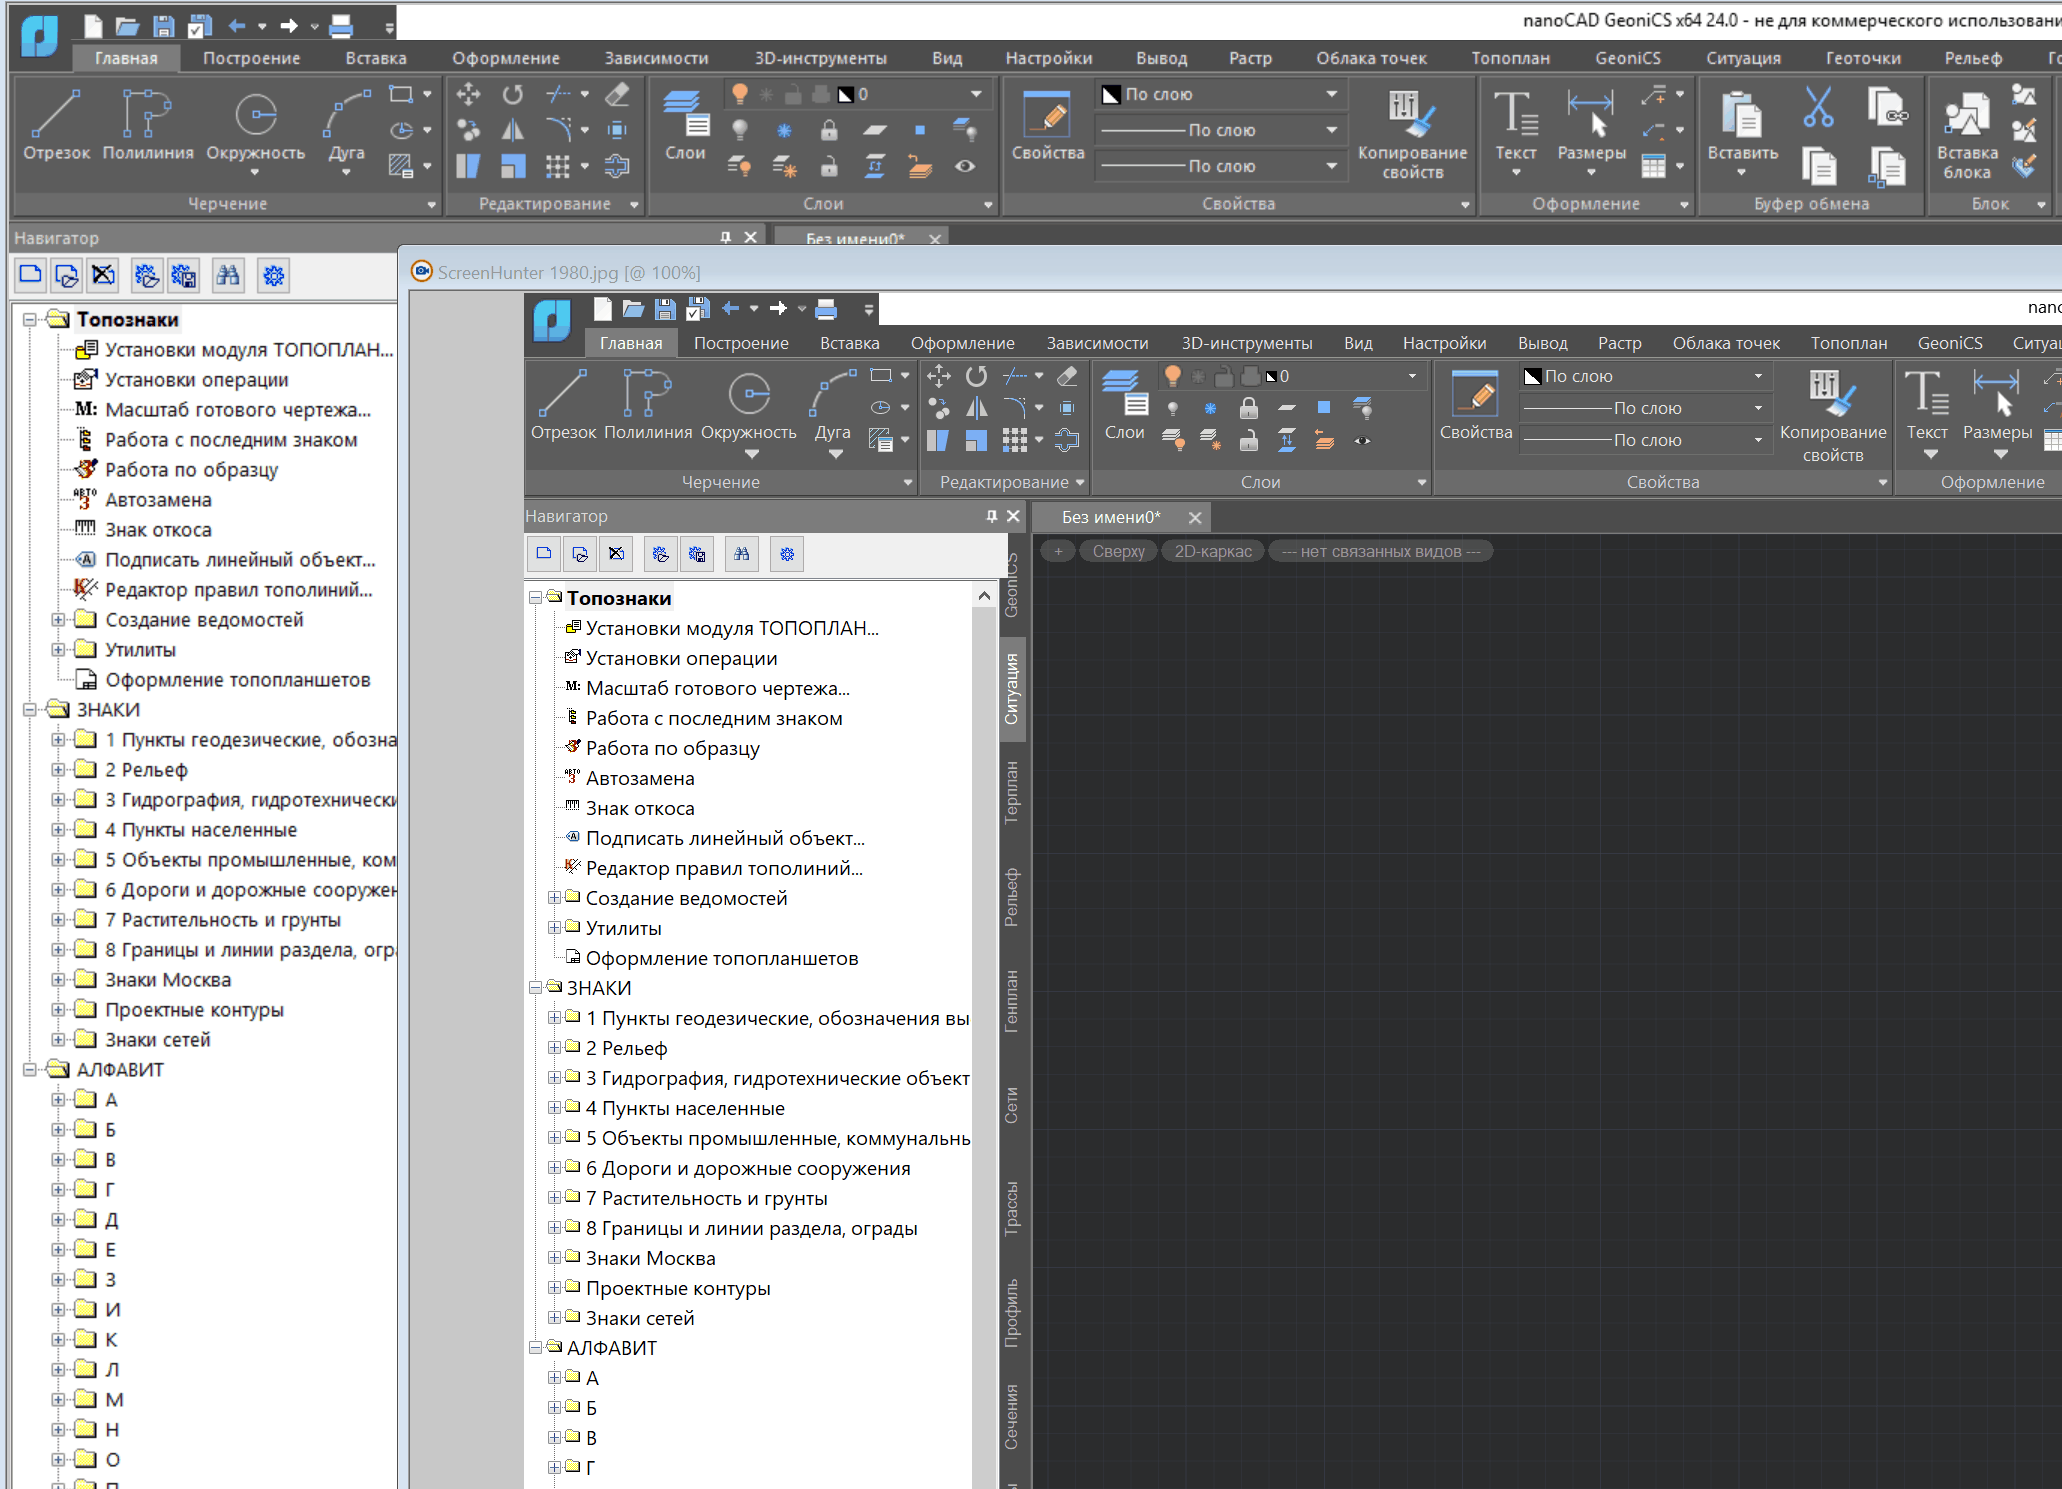Switch to the Геоточки ribbon tab
The width and height of the screenshot is (2062, 1489).
pyautogui.click(x=1862, y=58)
